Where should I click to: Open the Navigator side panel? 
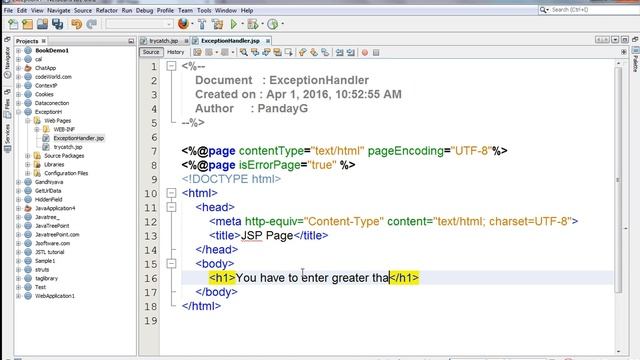coord(7,62)
